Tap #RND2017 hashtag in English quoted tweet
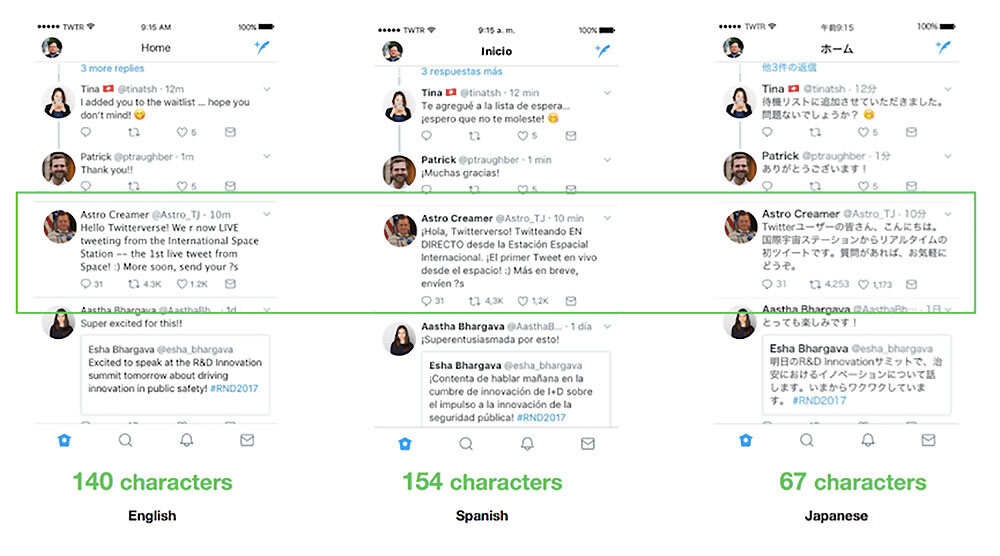The width and height of the screenshot is (1000, 556). (234, 388)
